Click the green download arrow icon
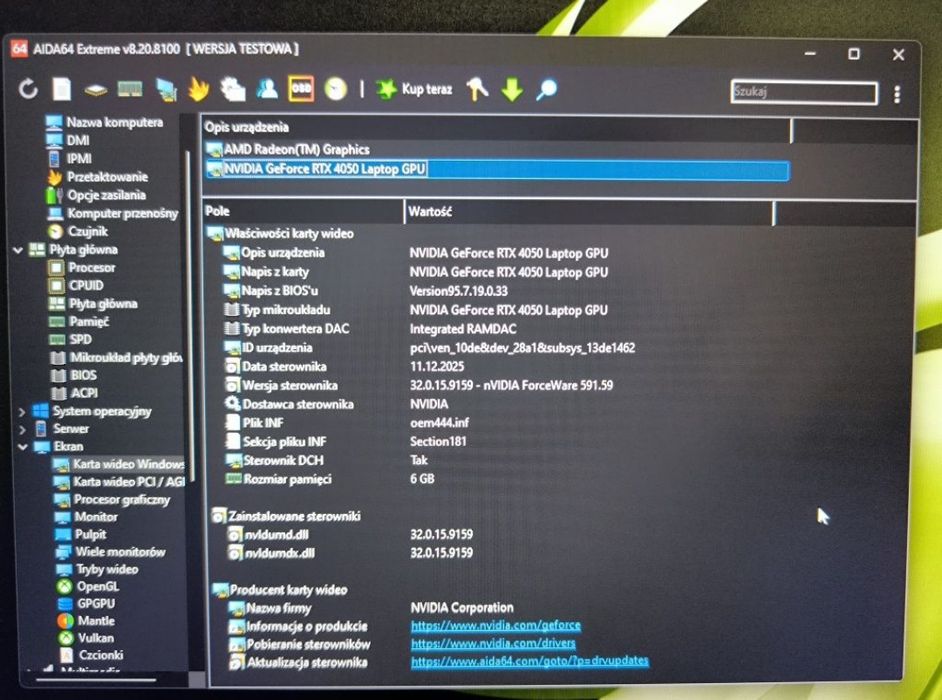 click(x=512, y=90)
